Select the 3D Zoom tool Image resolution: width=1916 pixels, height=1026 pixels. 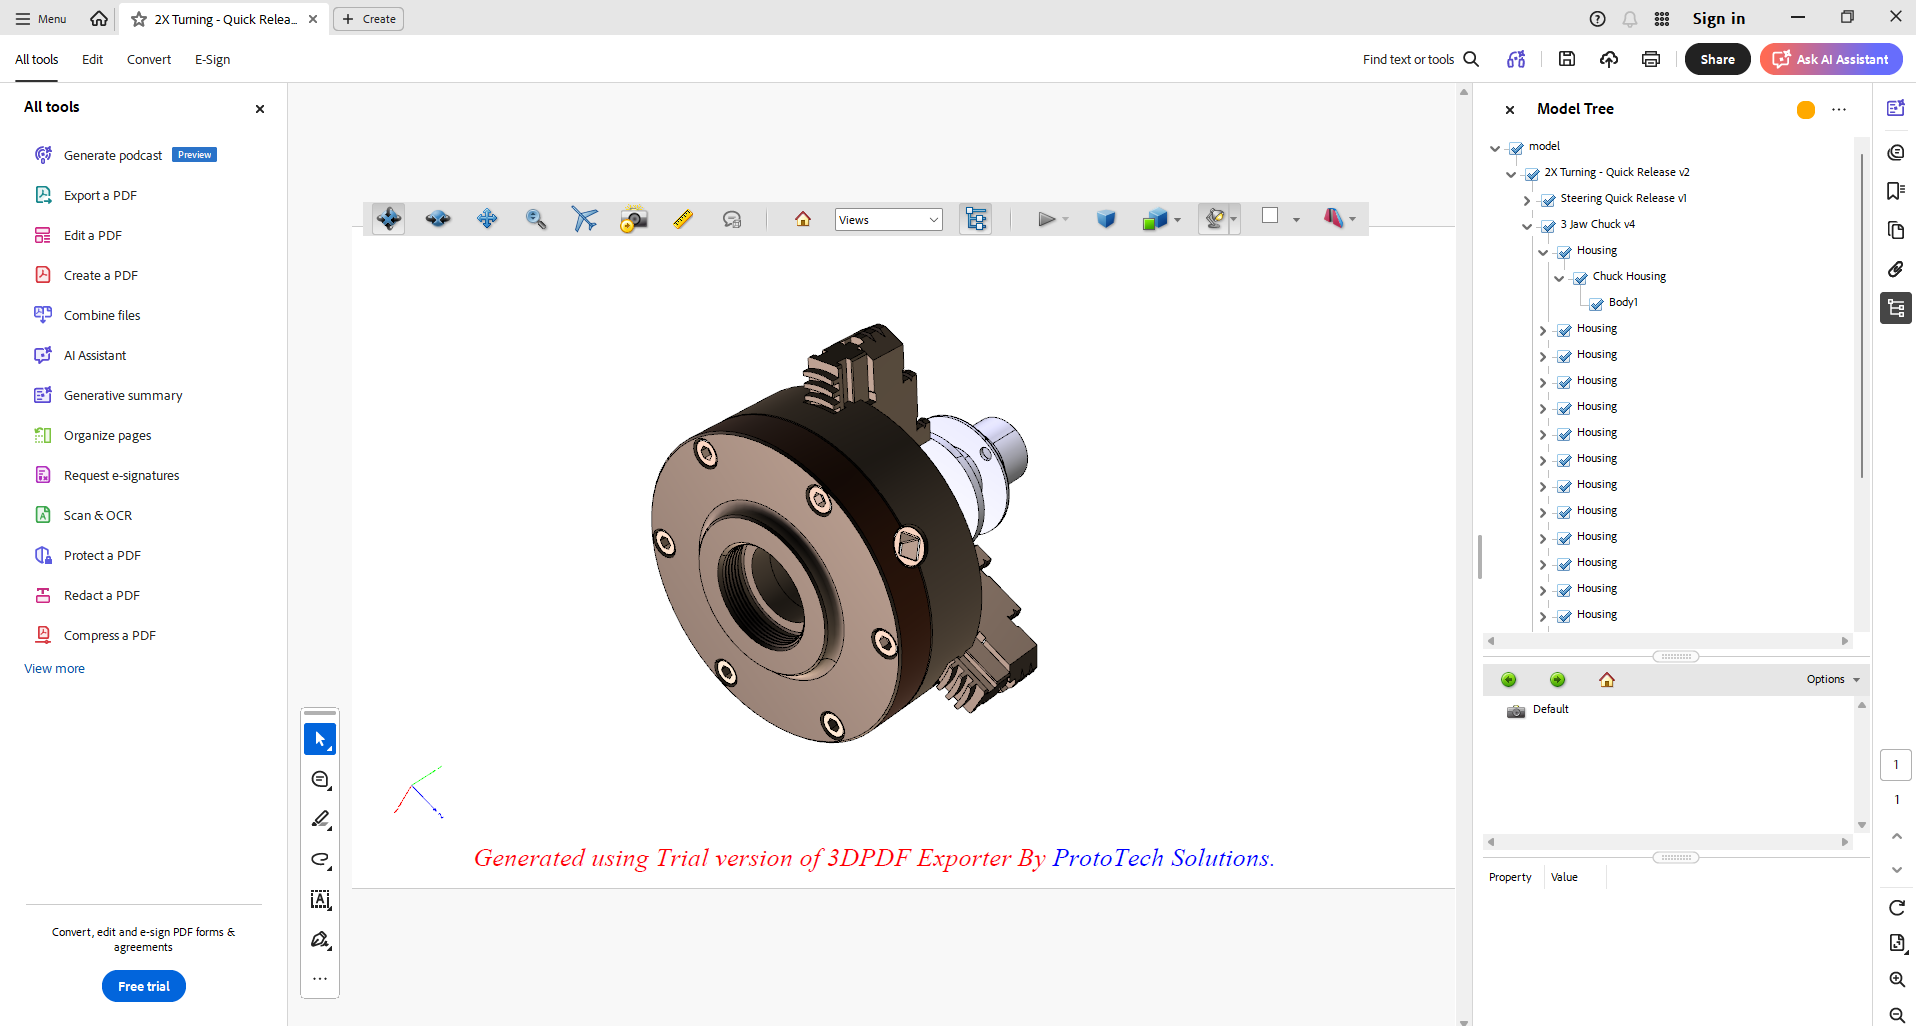[x=536, y=219]
